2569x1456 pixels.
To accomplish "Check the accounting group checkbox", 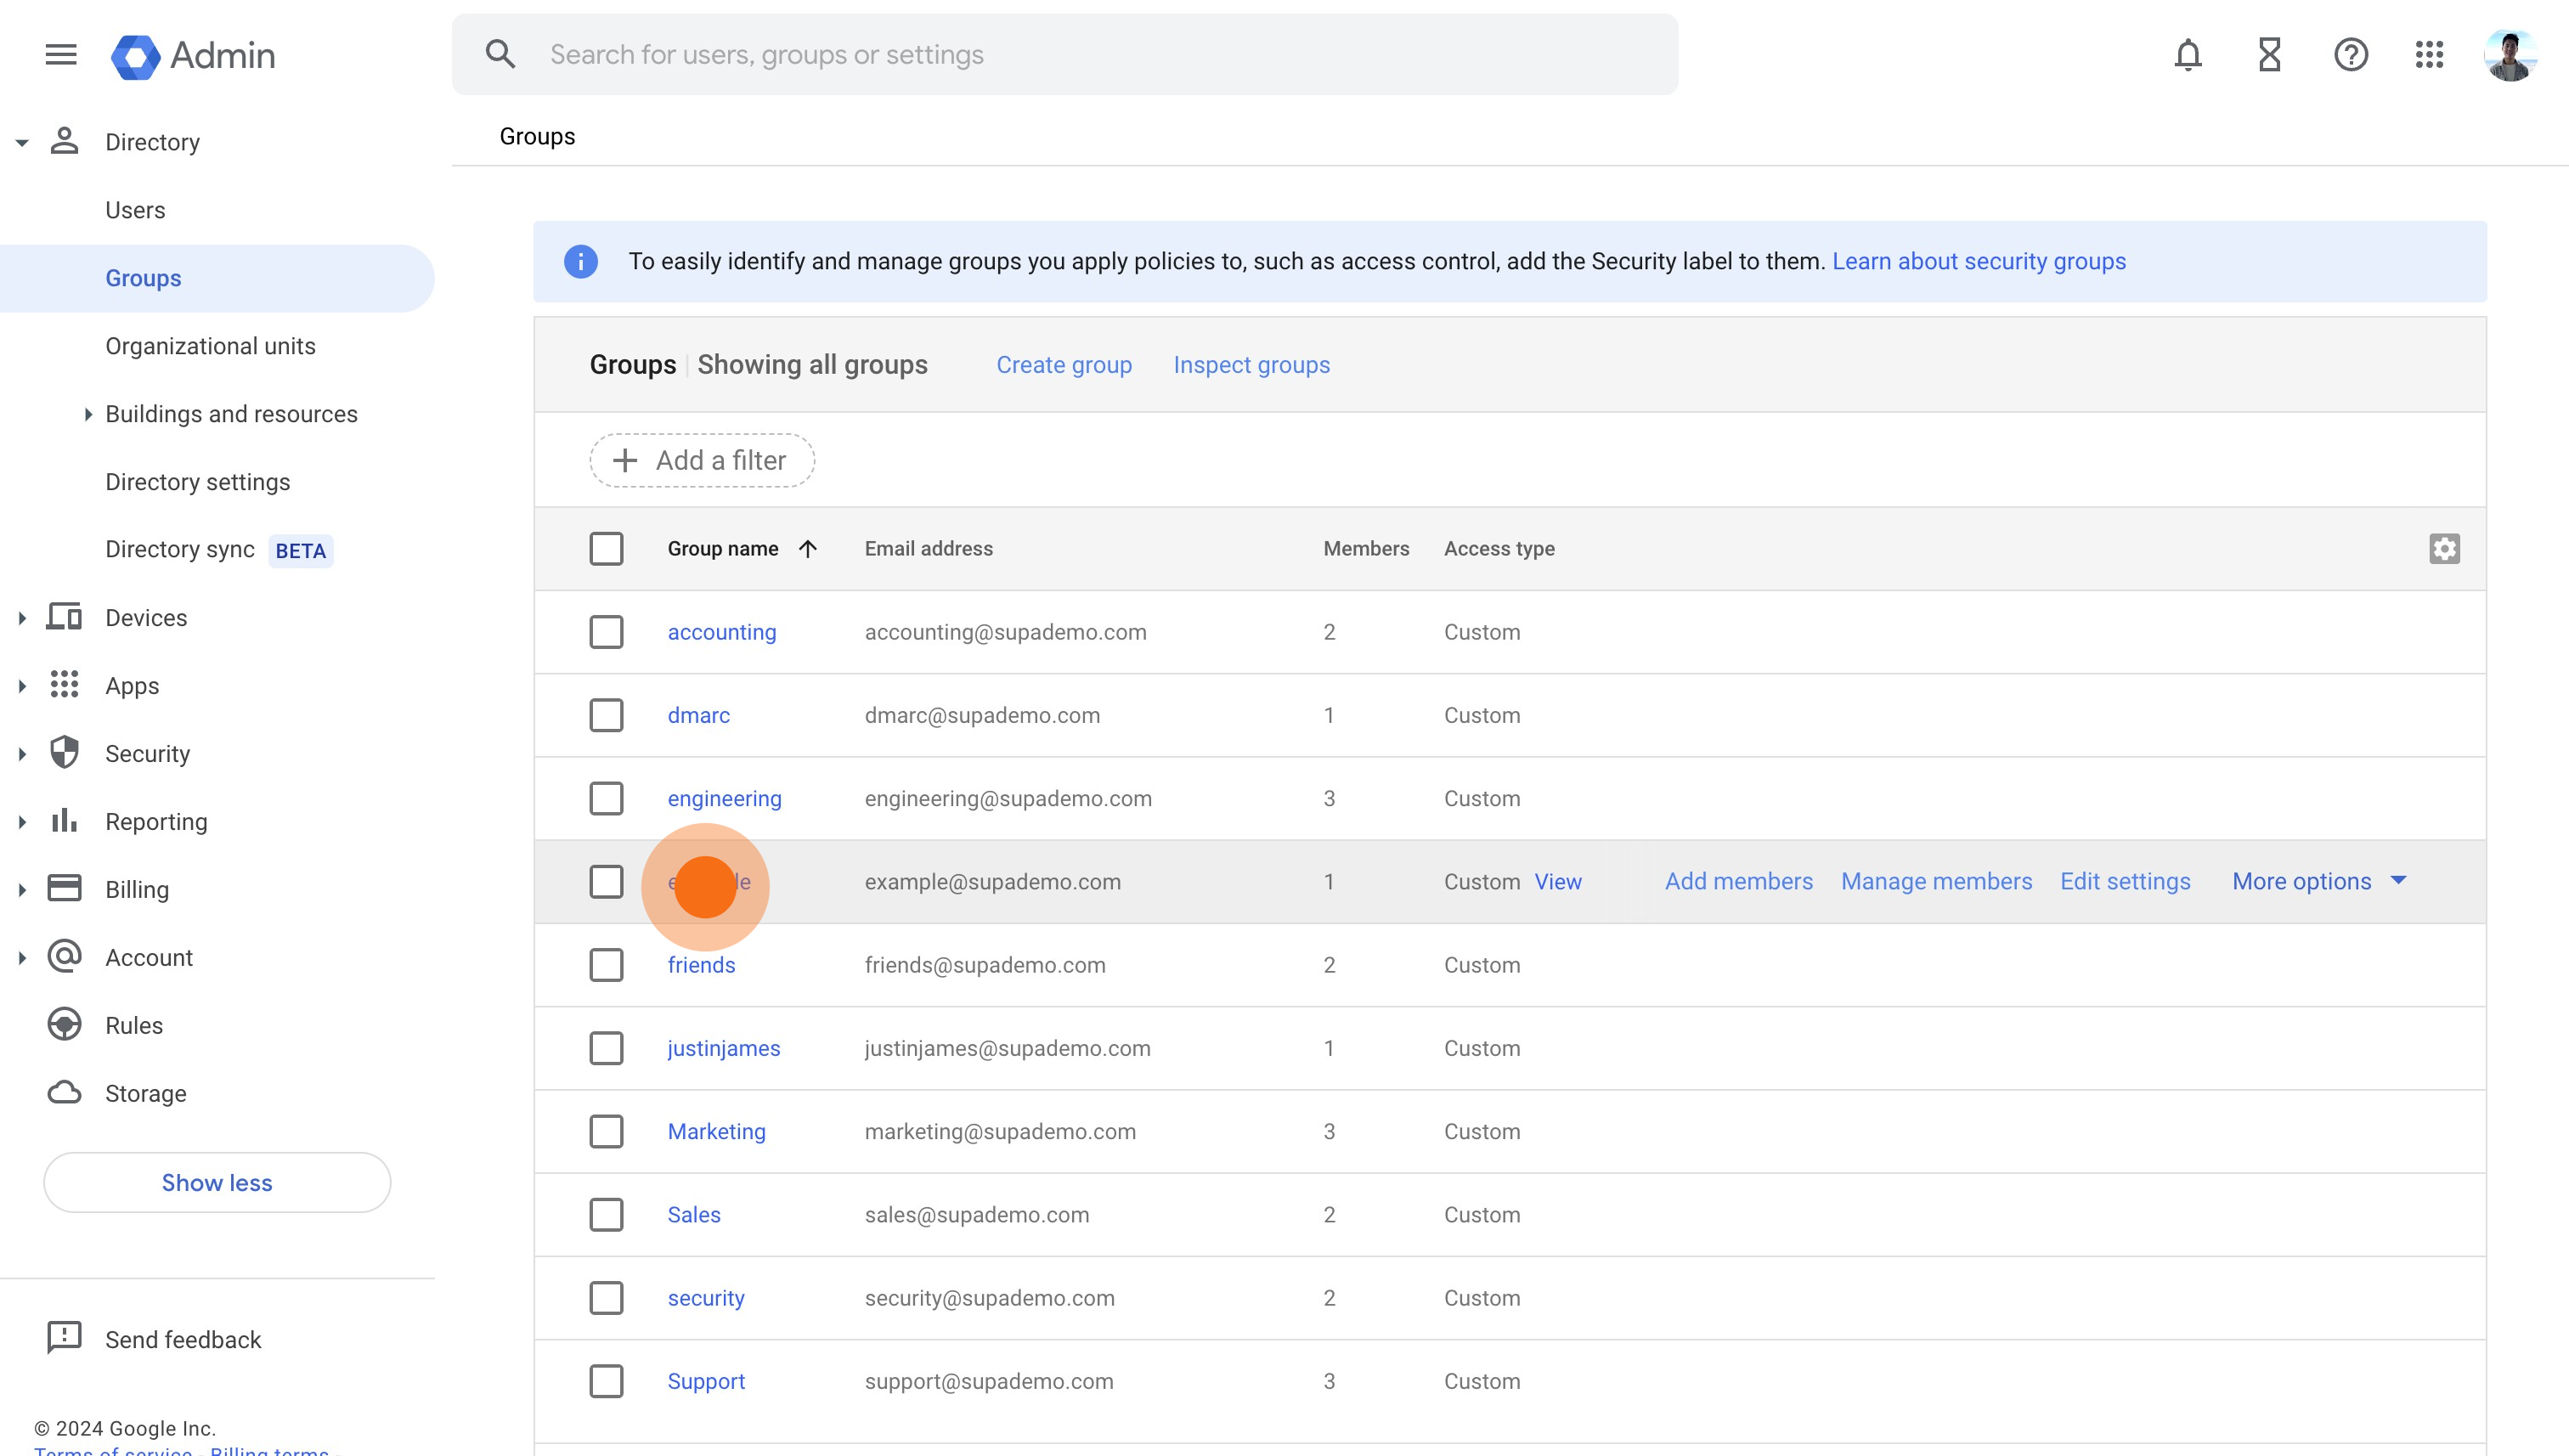I will [x=606, y=632].
